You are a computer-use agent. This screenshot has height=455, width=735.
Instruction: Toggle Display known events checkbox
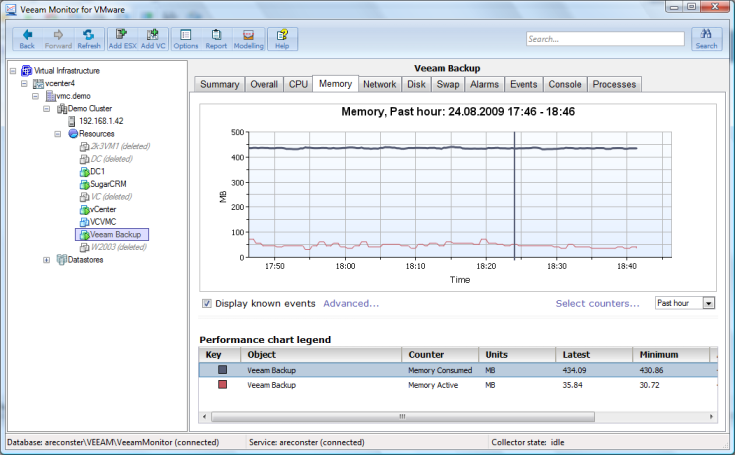tap(207, 303)
